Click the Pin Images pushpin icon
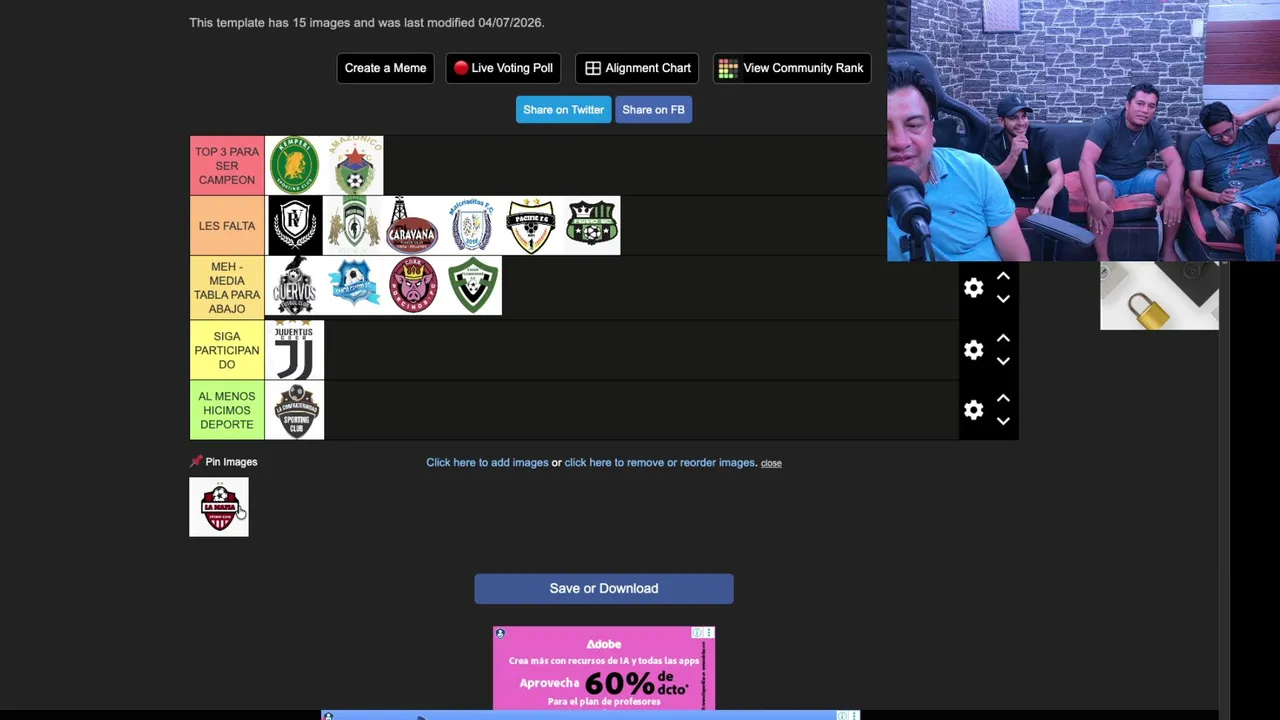The width and height of the screenshot is (1280, 720). click(x=196, y=462)
